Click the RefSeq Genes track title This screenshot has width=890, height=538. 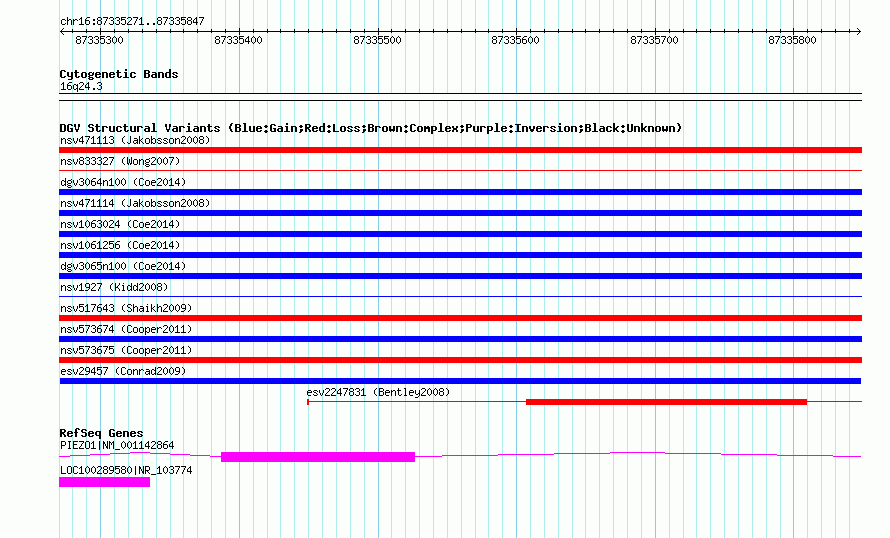[101, 433]
